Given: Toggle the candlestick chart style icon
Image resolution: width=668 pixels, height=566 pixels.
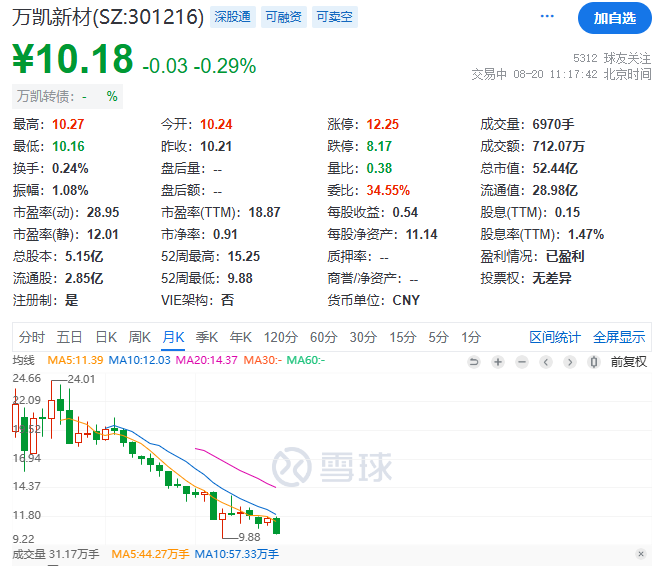Looking at the screenshot, I should point(593,362).
